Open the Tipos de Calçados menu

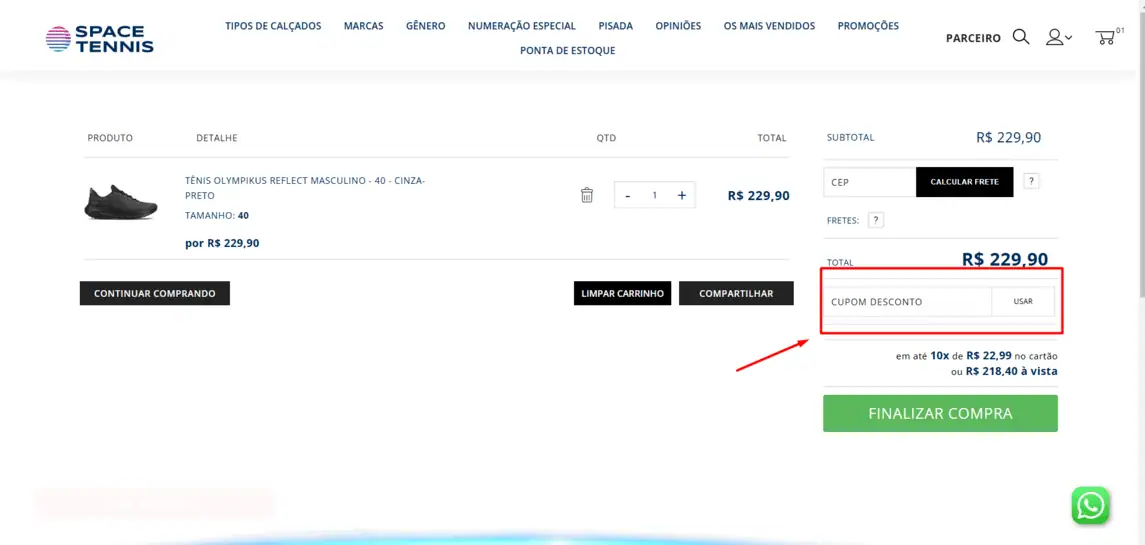[x=273, y=26]
